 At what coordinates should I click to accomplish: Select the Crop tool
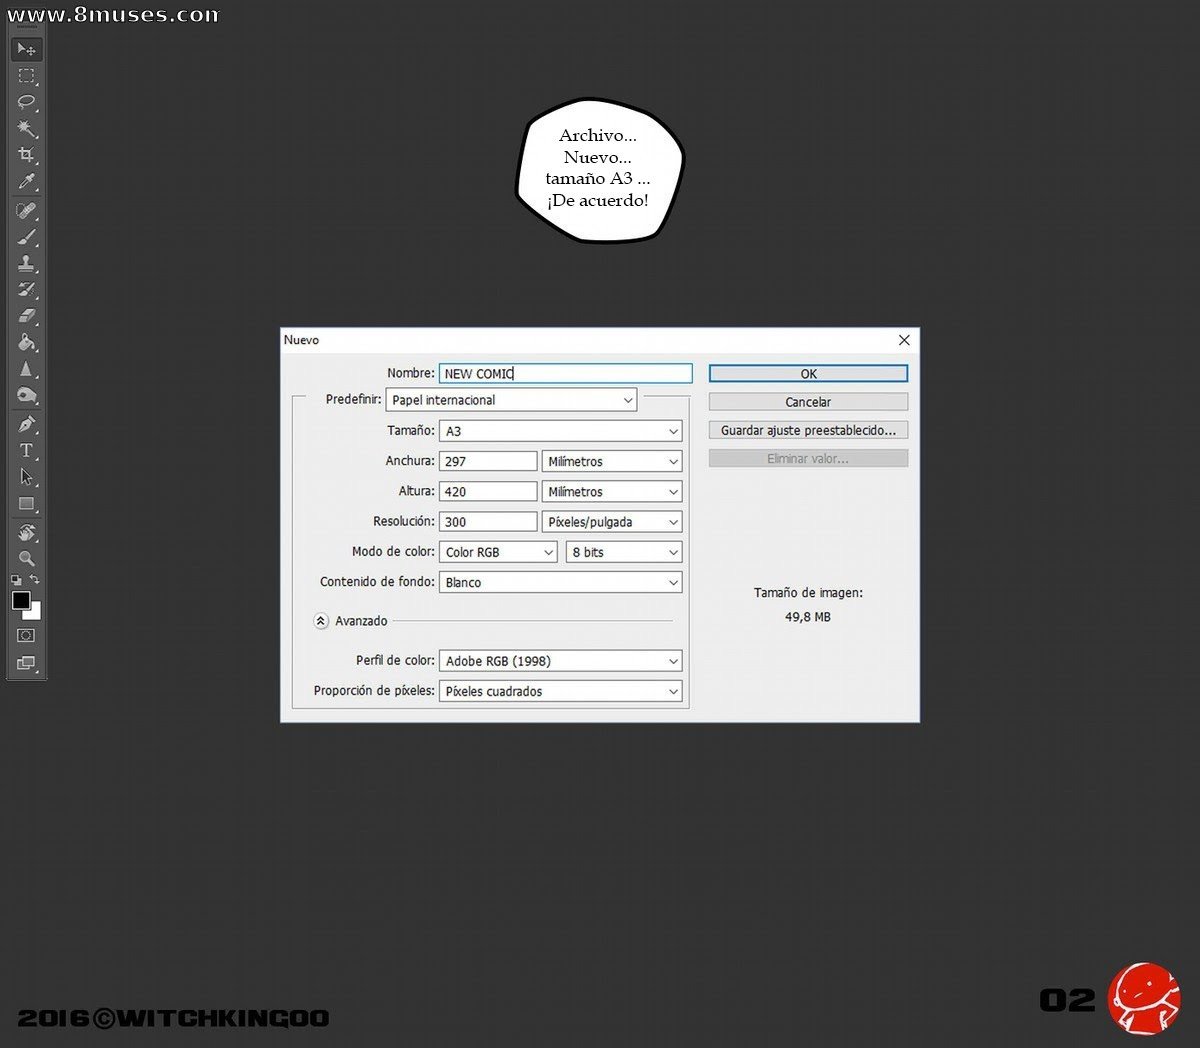[x=27, y=155]
